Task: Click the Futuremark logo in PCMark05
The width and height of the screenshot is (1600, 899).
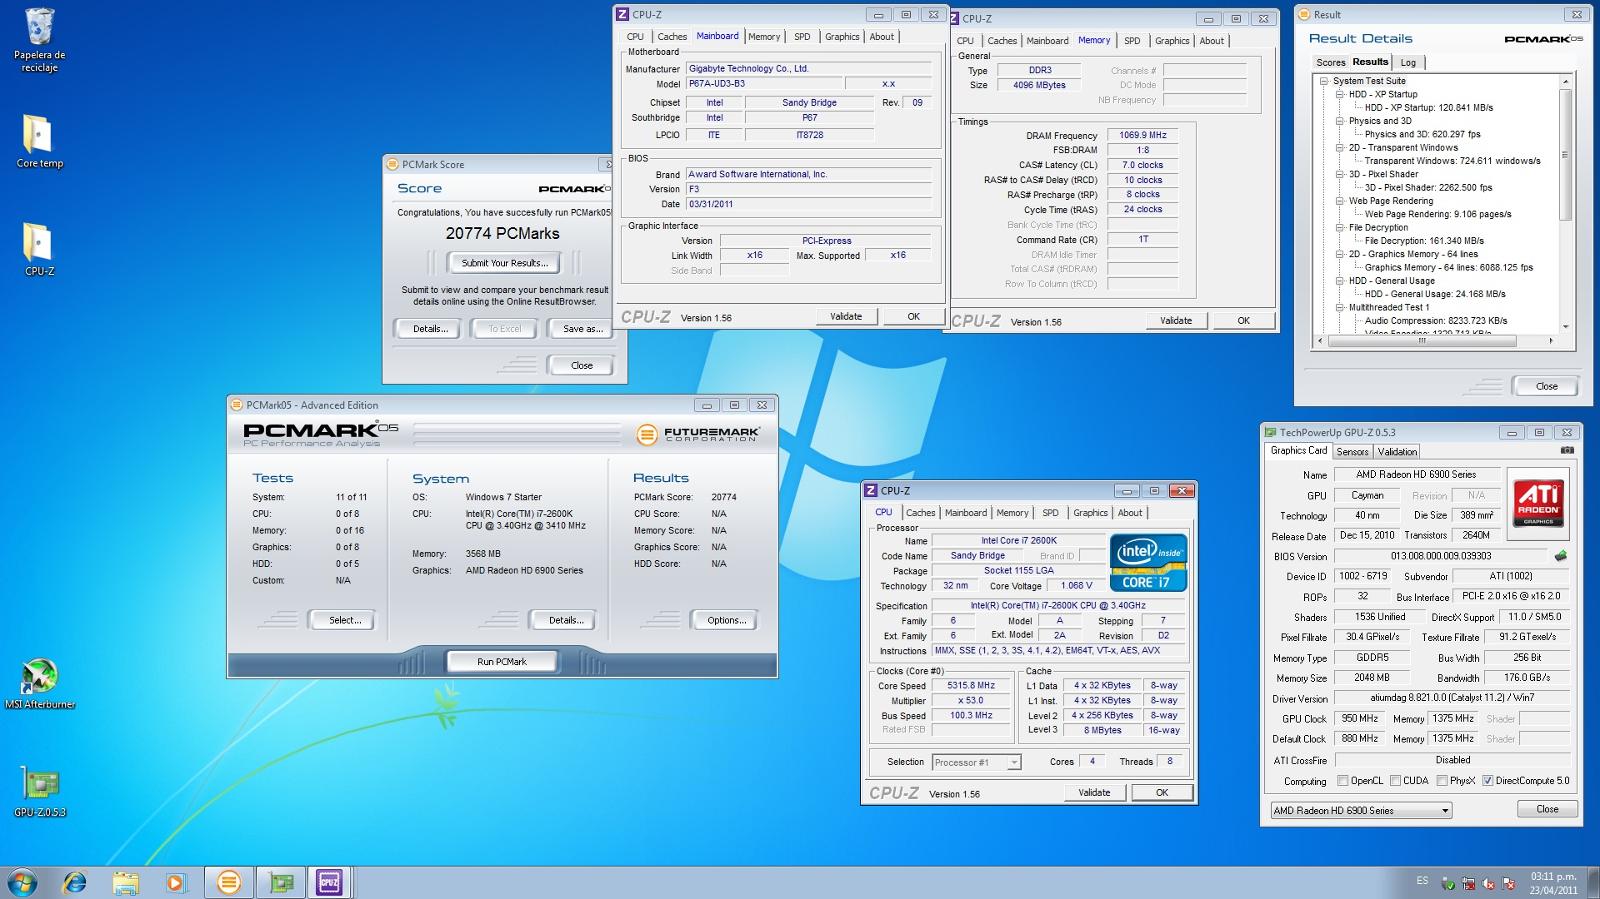Action: [697, 434]
